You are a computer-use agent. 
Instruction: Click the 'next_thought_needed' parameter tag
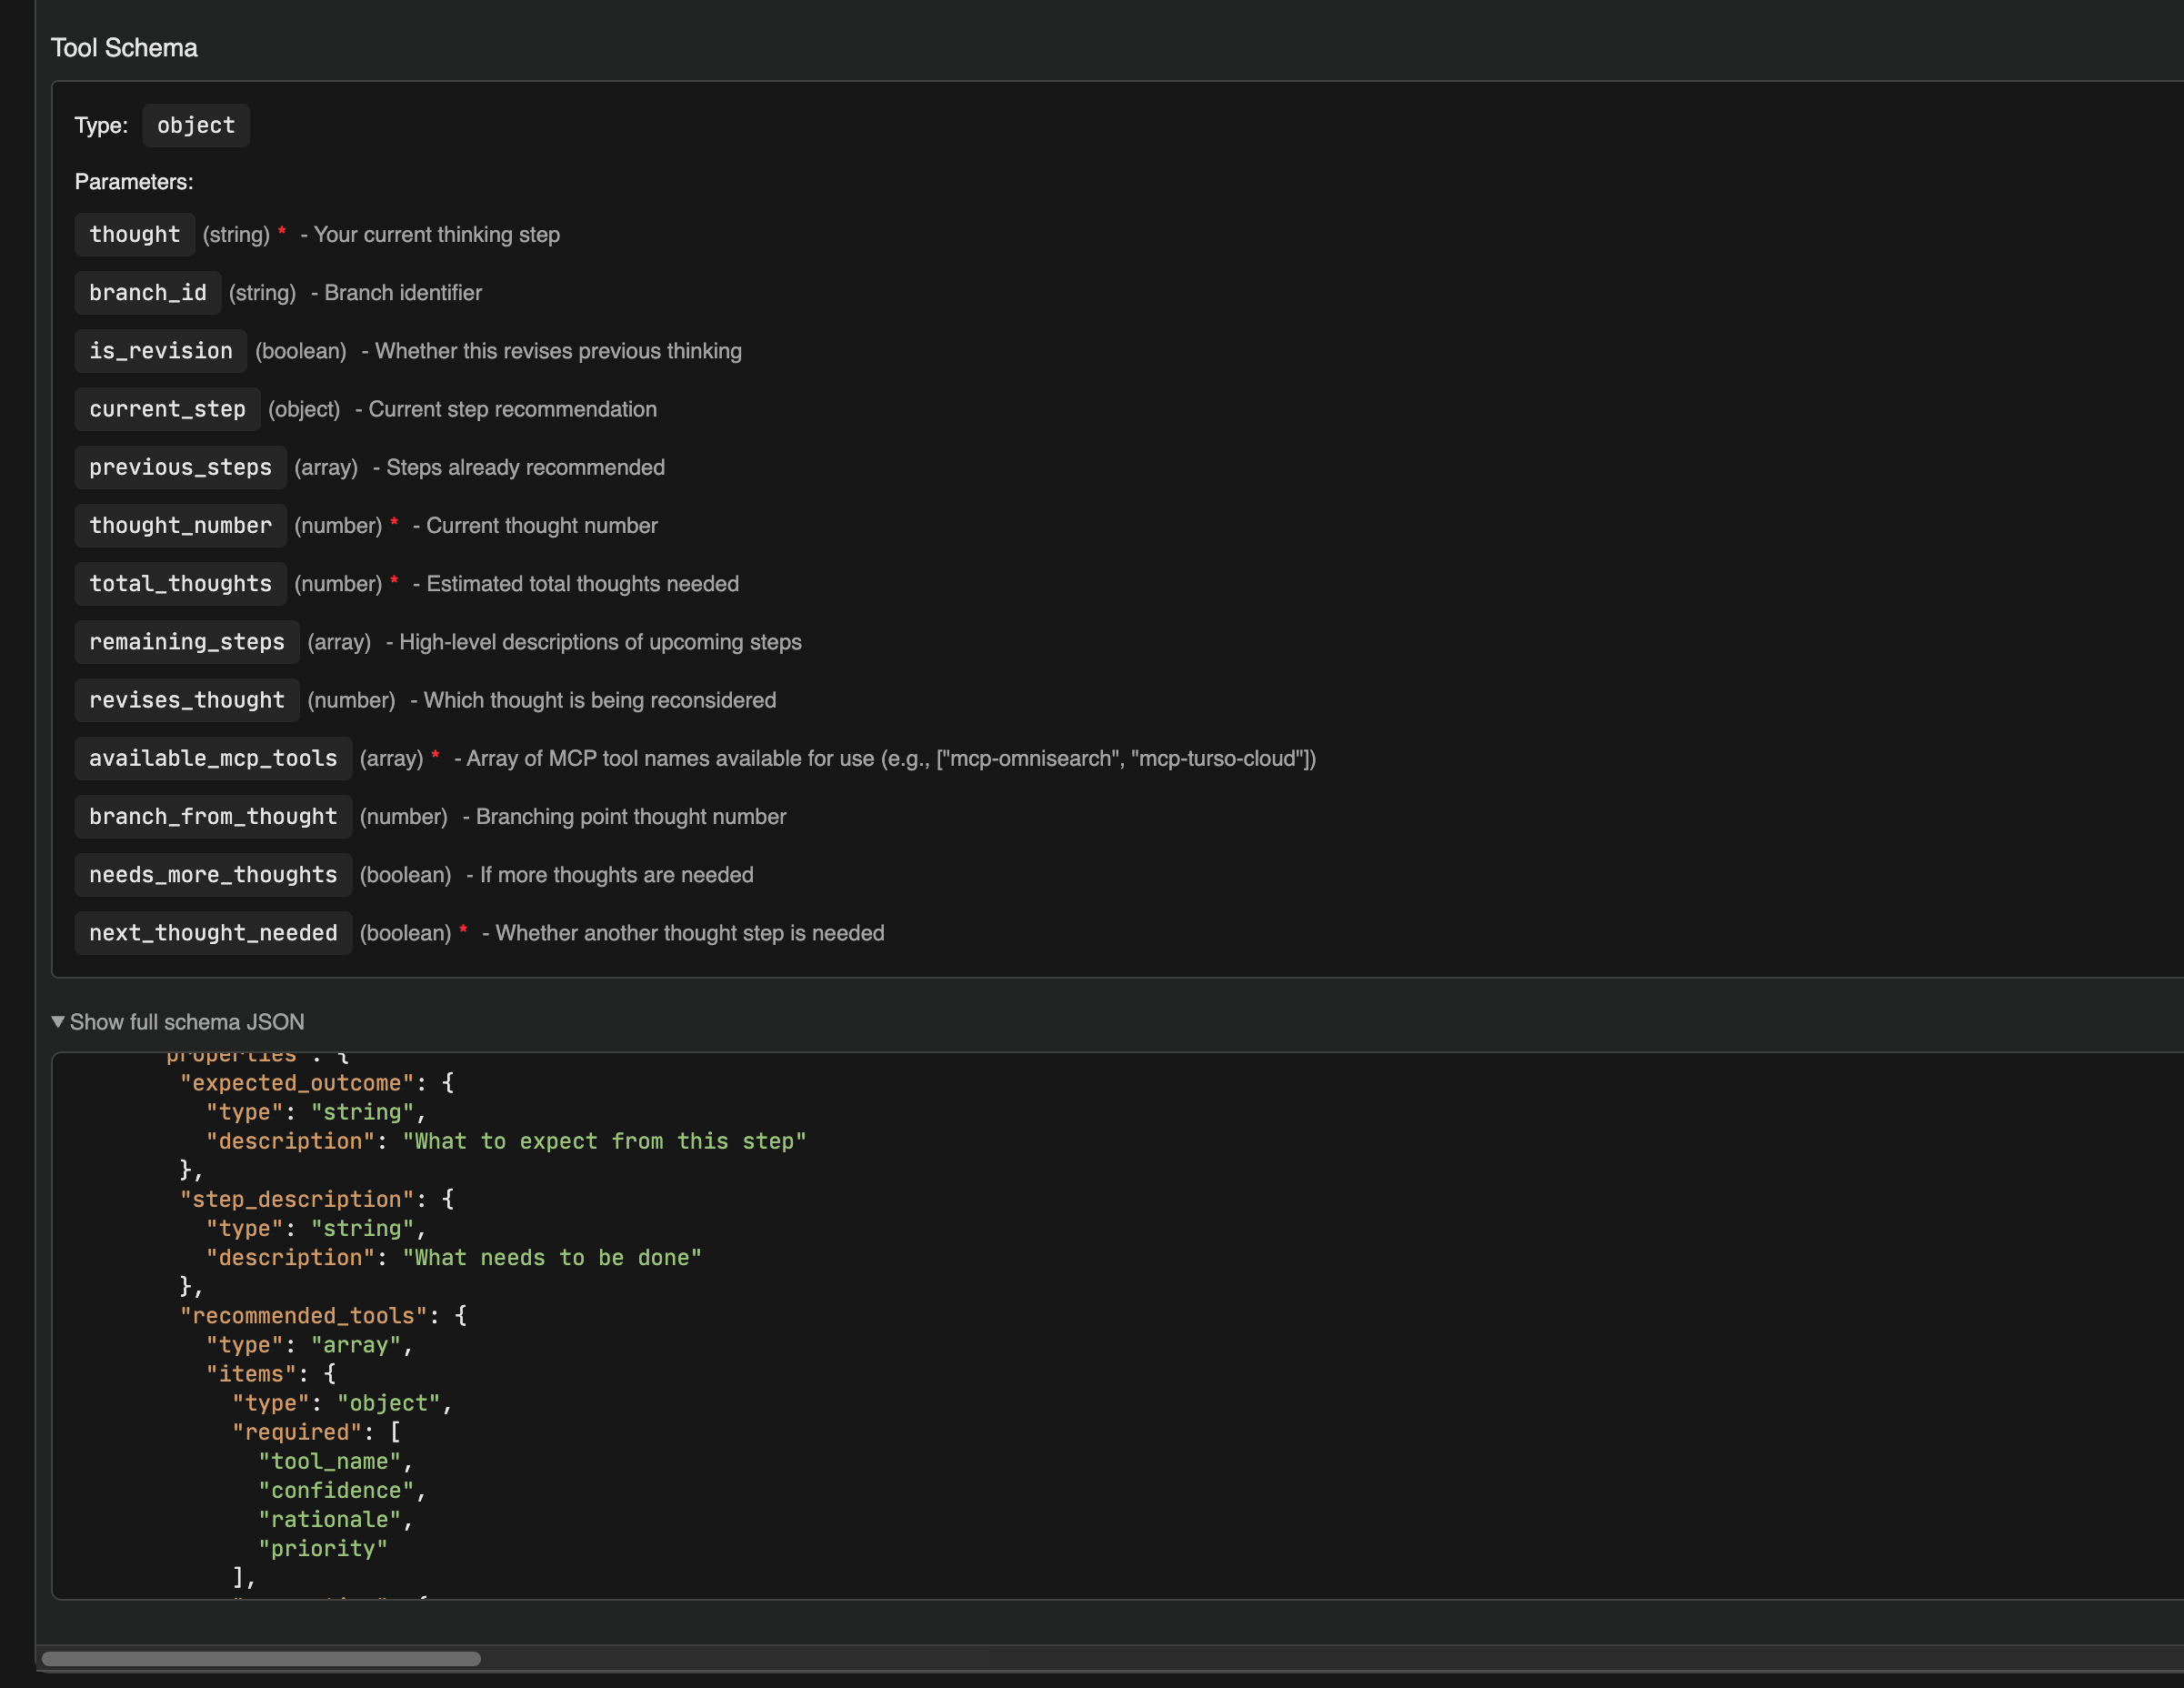tap(213, 933)
